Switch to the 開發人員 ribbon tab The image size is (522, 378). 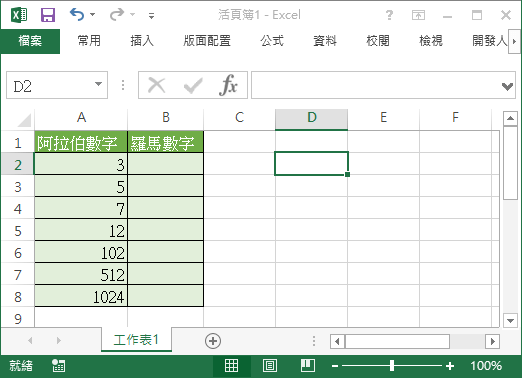pos(489,41)
